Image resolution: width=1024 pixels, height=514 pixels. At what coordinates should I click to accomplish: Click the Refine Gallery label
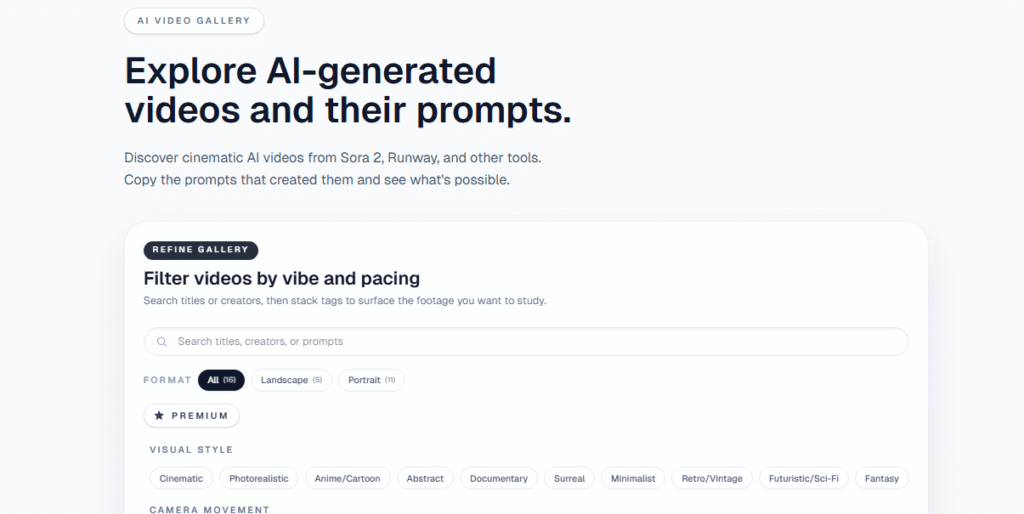pos(201,251)
